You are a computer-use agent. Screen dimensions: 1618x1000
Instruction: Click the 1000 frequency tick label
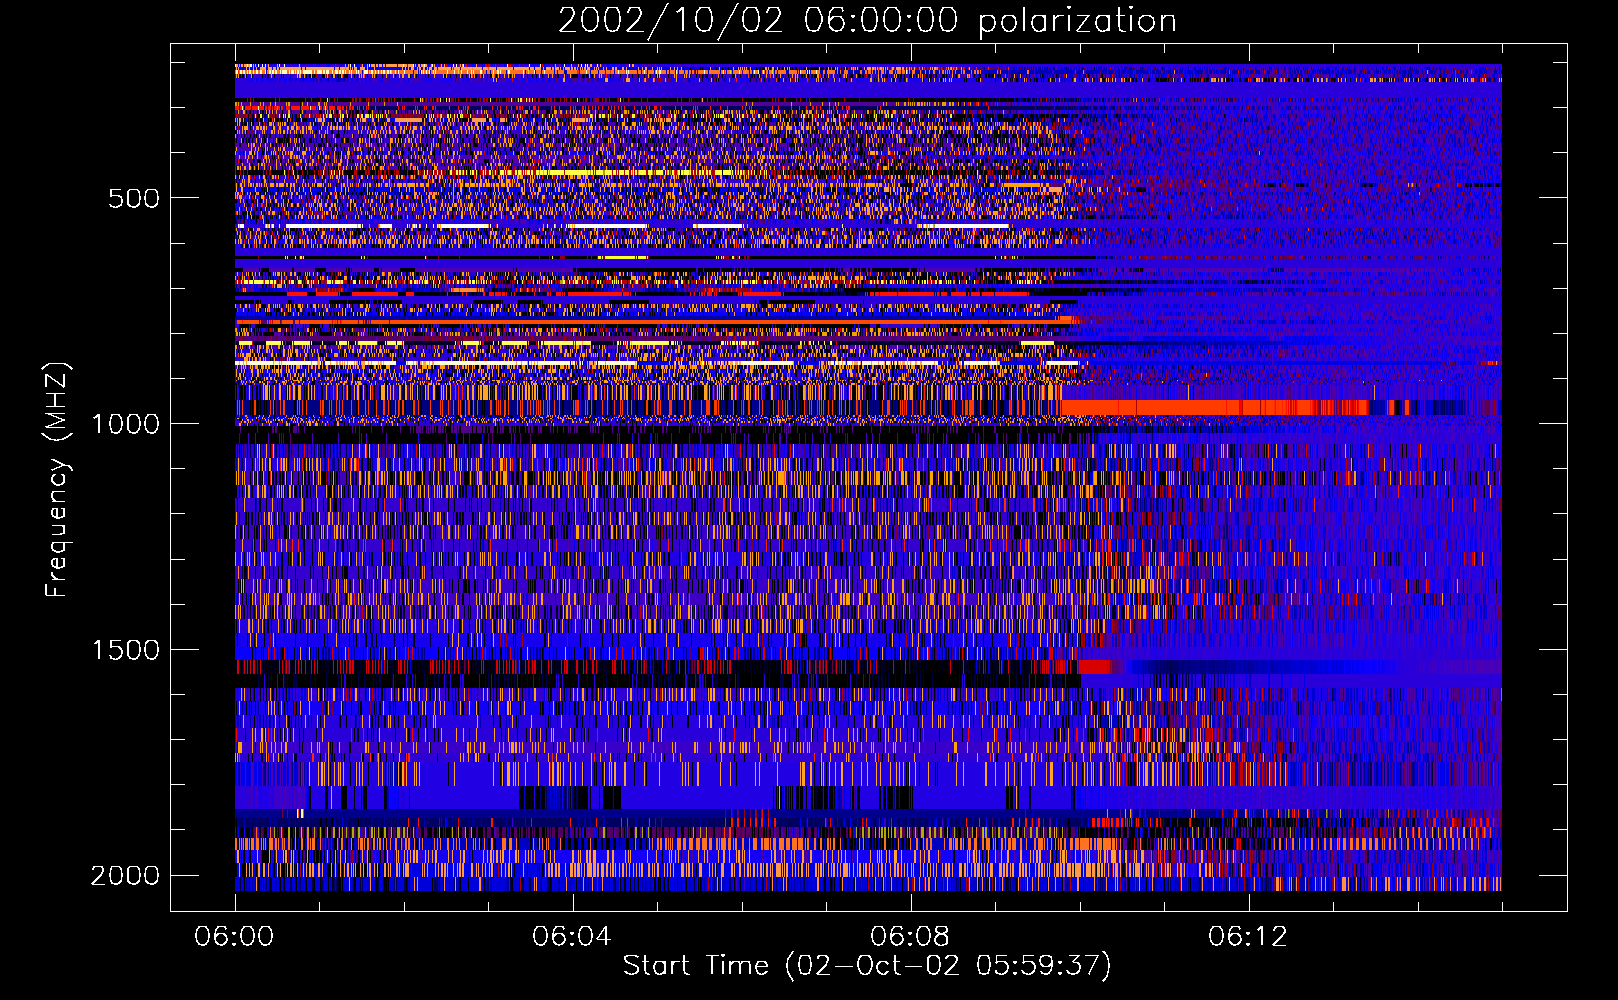click(x=125, y=424)
